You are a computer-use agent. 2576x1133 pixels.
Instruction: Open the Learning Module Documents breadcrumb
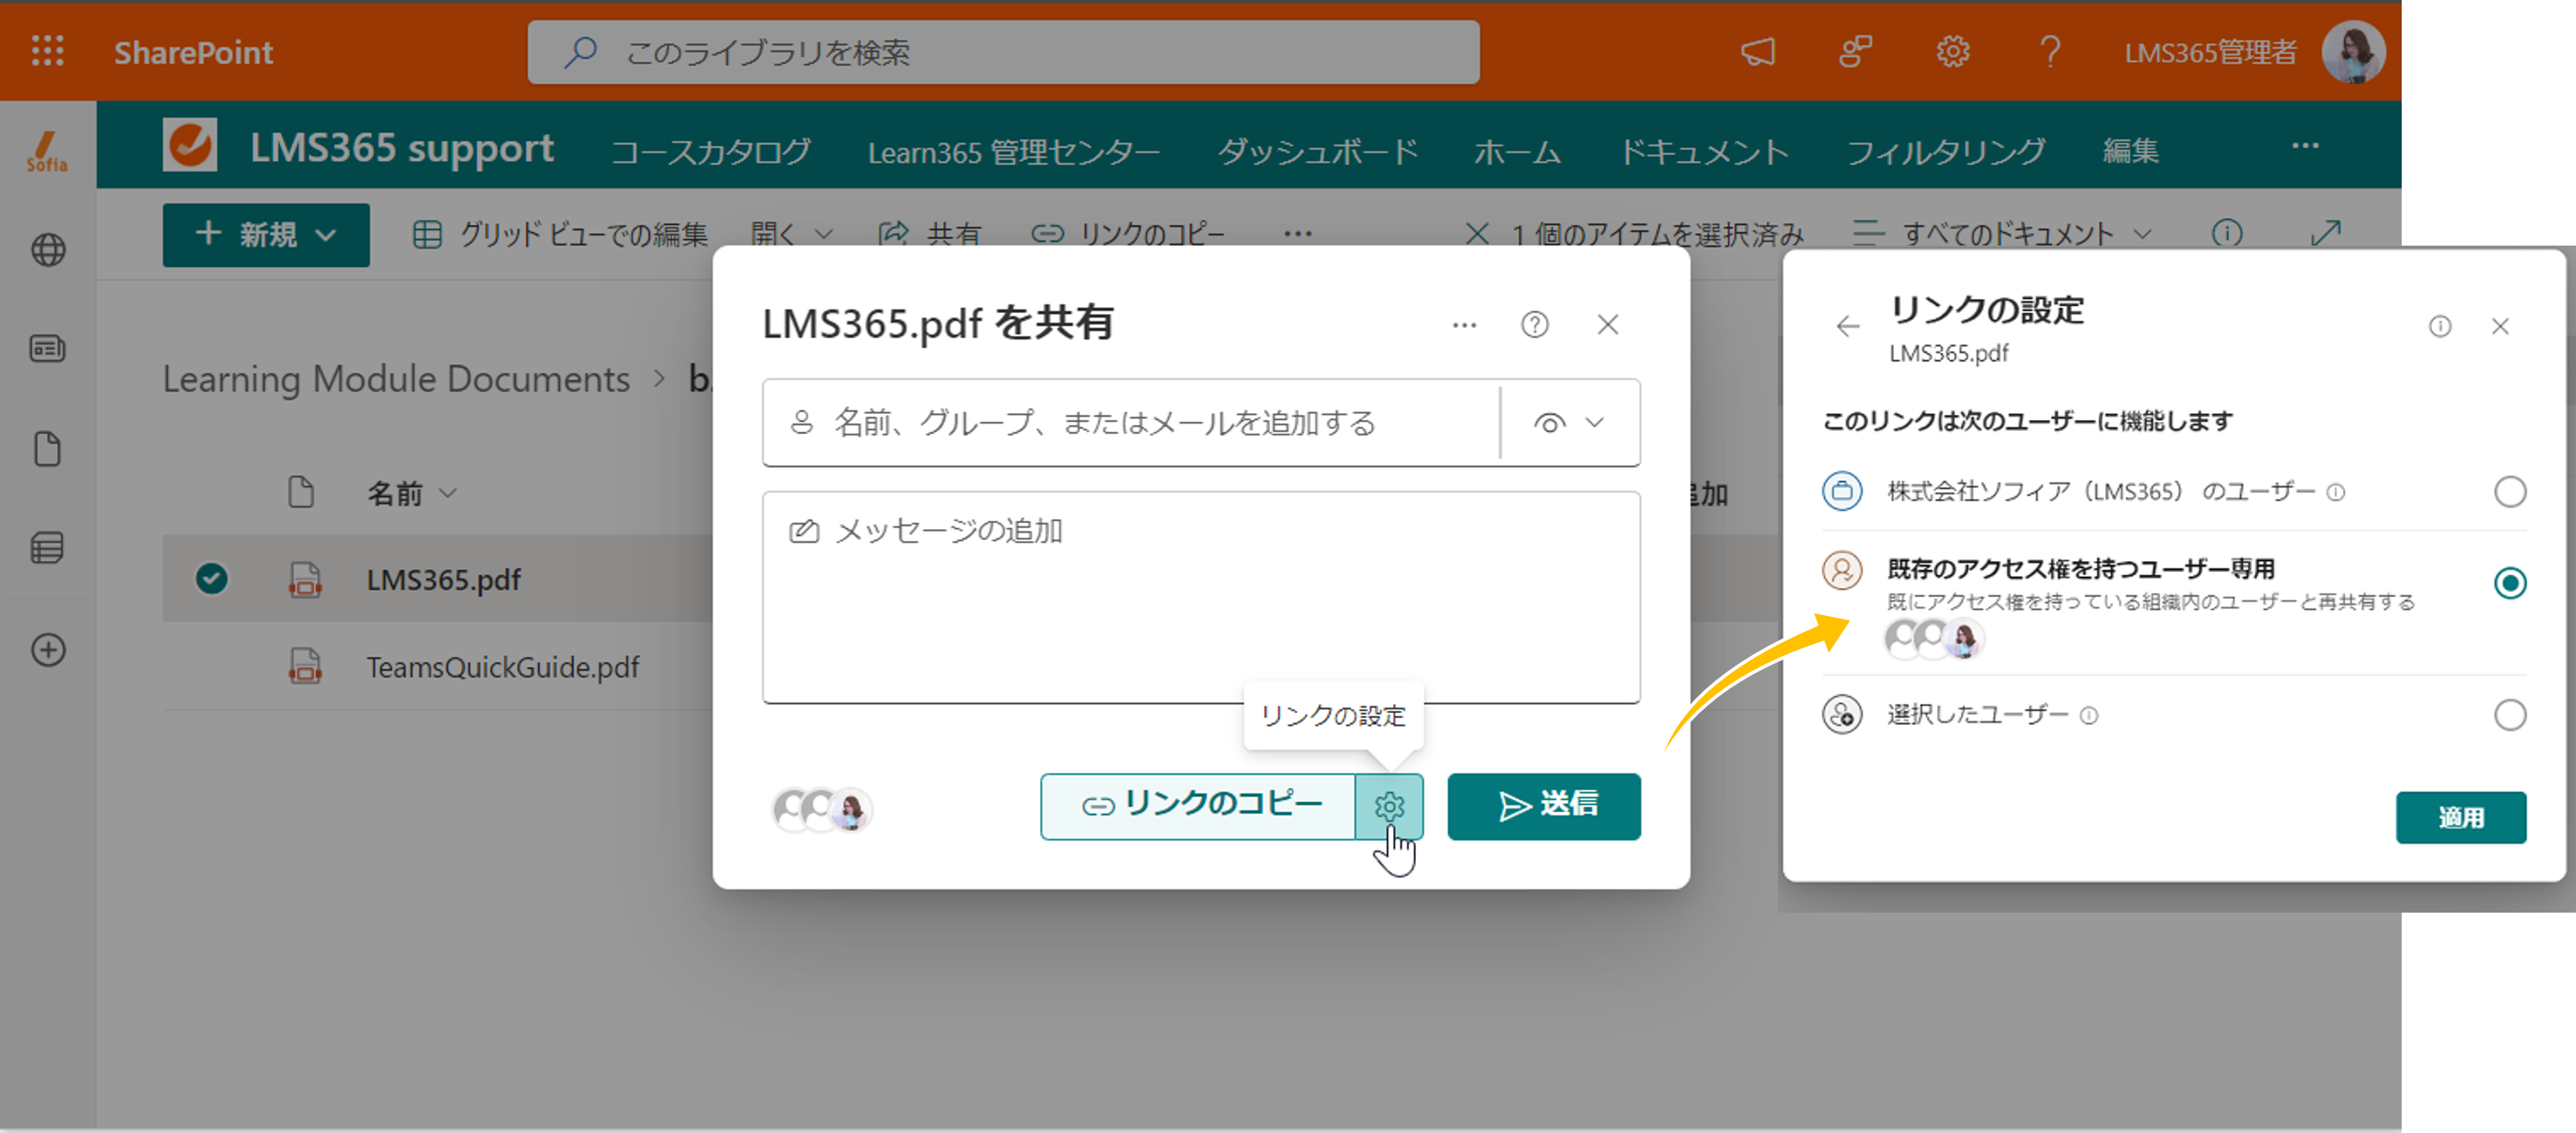tap(396, 379)
